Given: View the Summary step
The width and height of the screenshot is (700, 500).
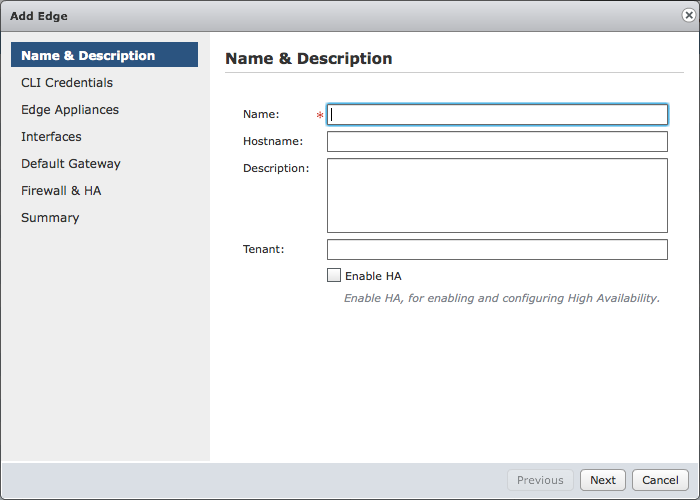Looking at the screenshot, I should coord(50,218).
